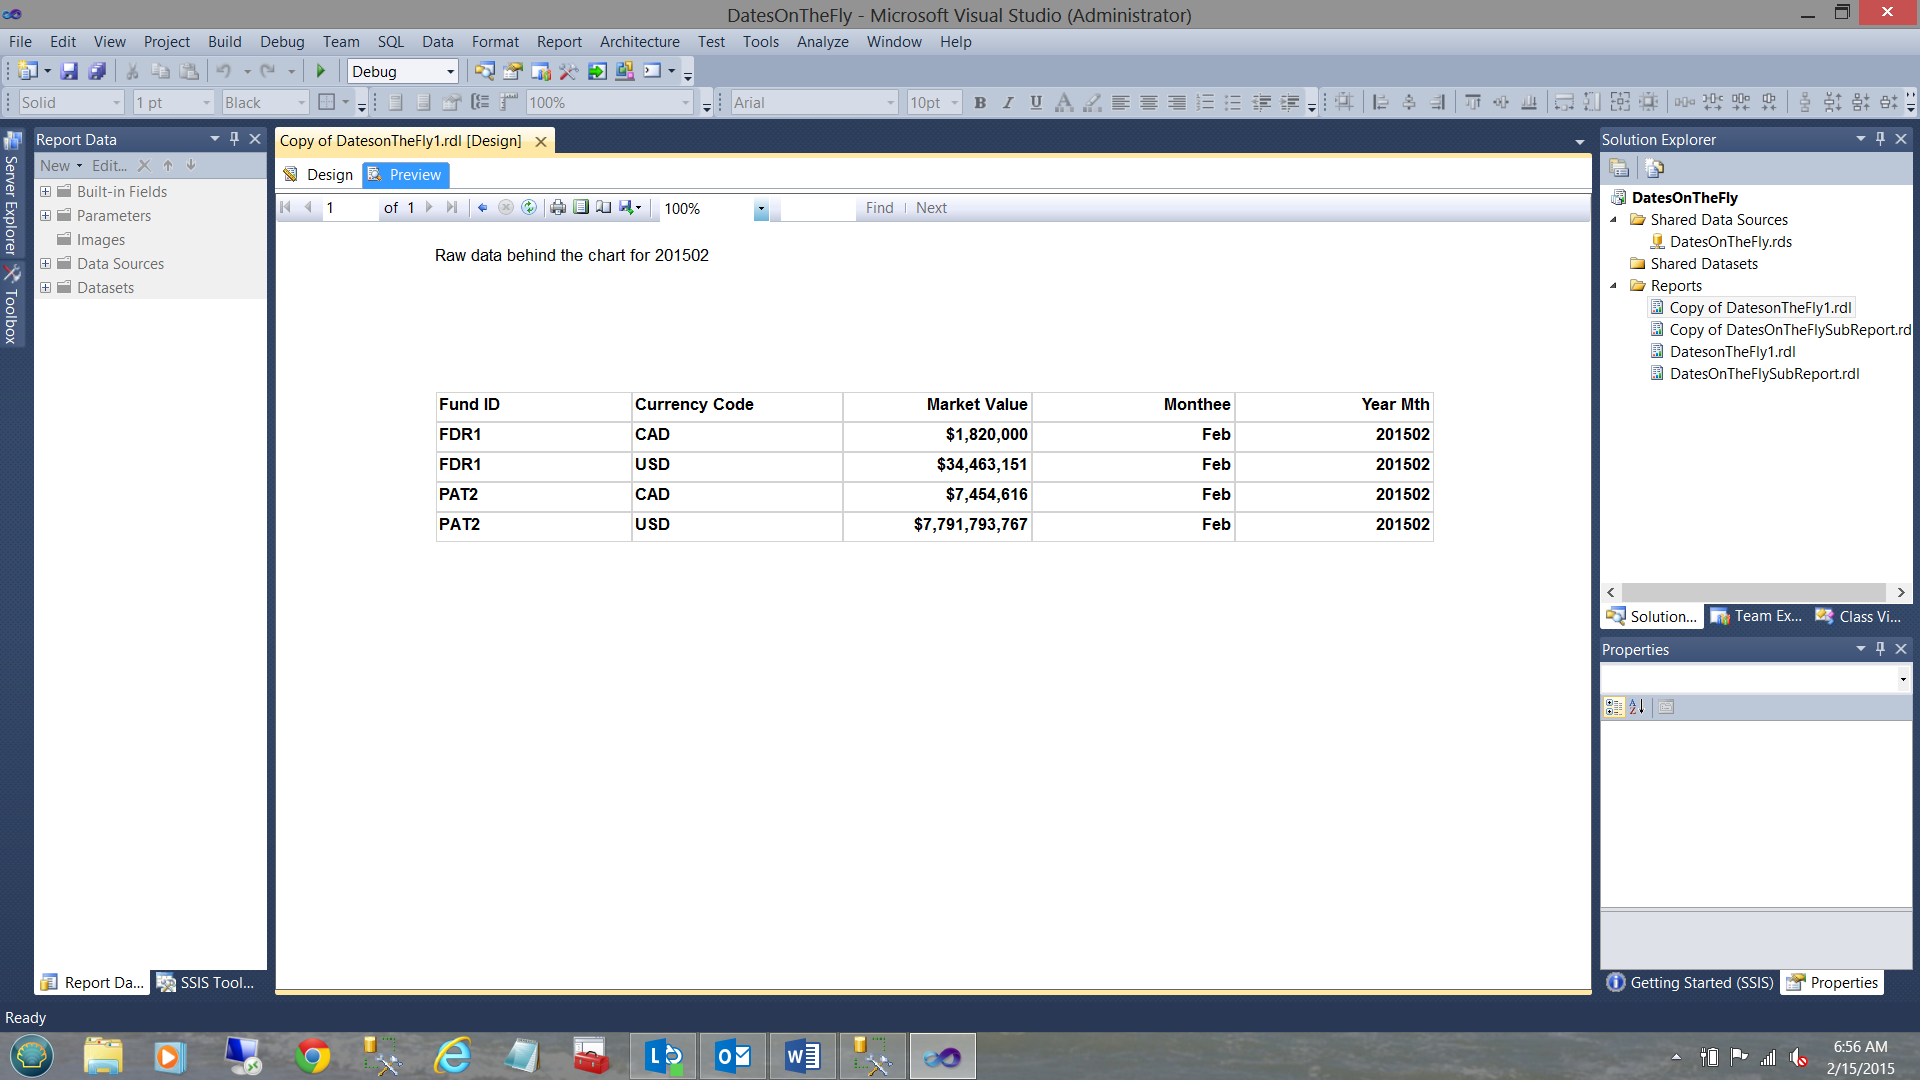Click the Save All toolbar icon
1920x1080 pixels.
tap(97, 71)
